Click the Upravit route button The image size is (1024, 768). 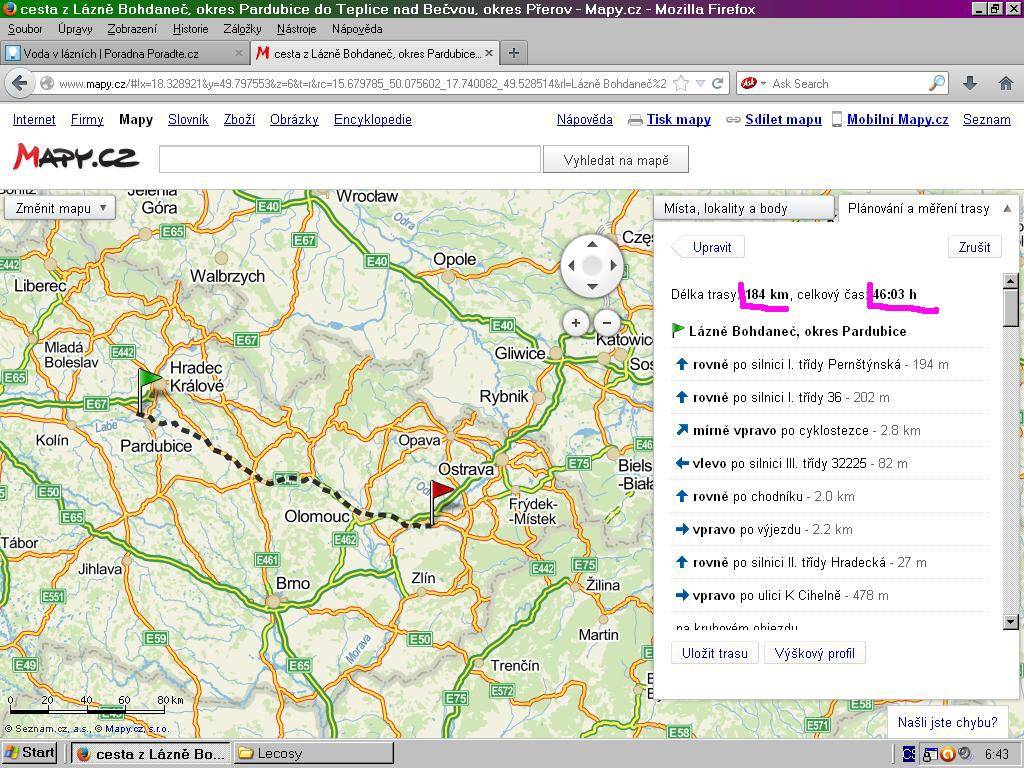coord(708,248)
